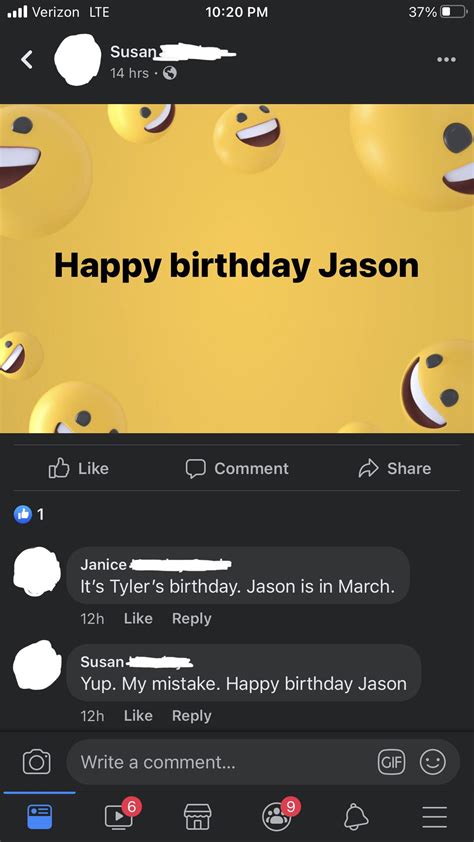The image size is (474, 842).
Task: Open the Watch video tab
Action: click(x=121, y=814)
